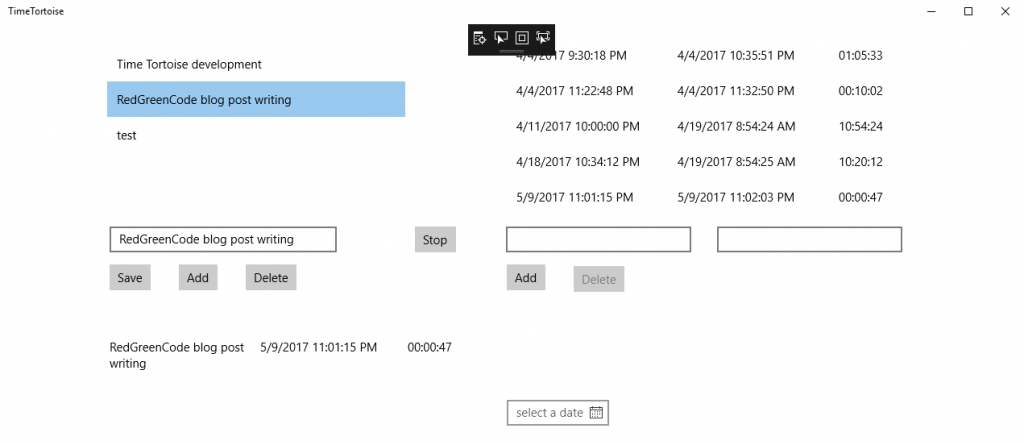The image size is (1024, 445).
Task: Focus the end time input field
Action: click(x=809, y=240)
